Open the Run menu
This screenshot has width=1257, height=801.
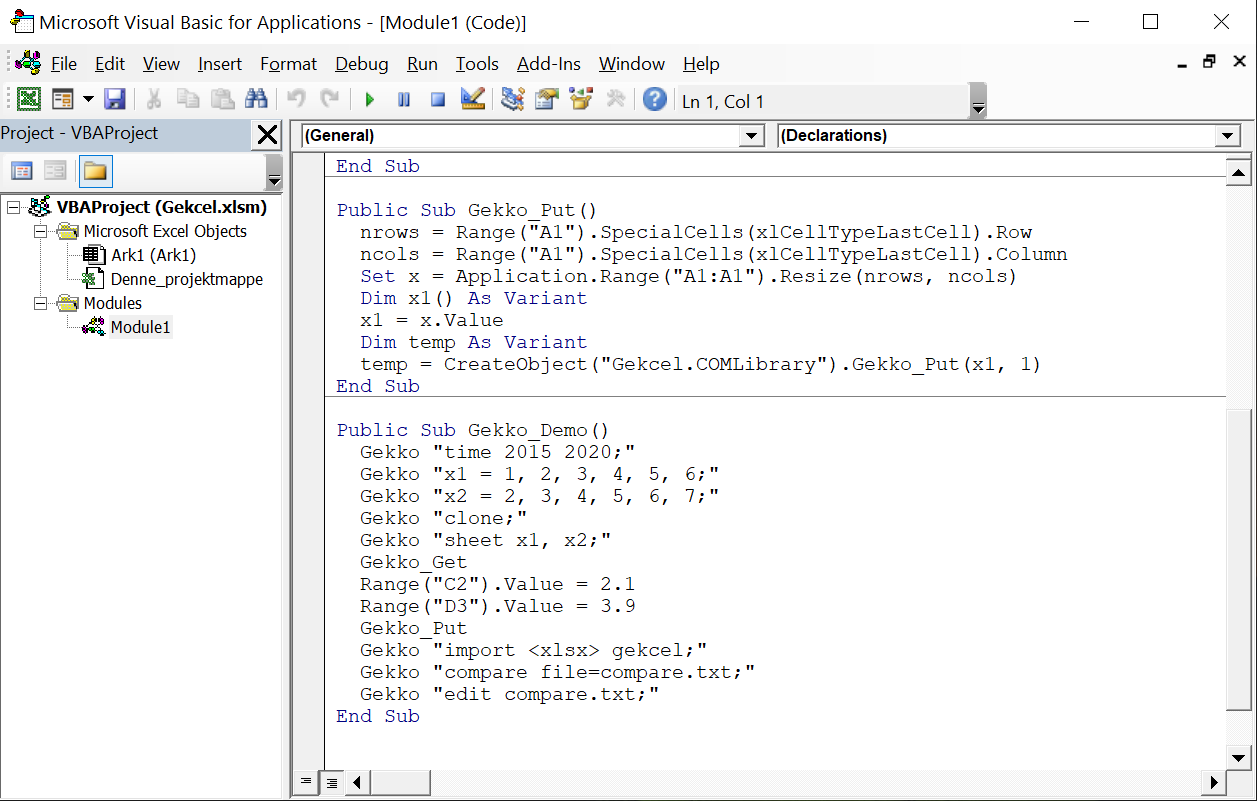[x=422, y=64]
